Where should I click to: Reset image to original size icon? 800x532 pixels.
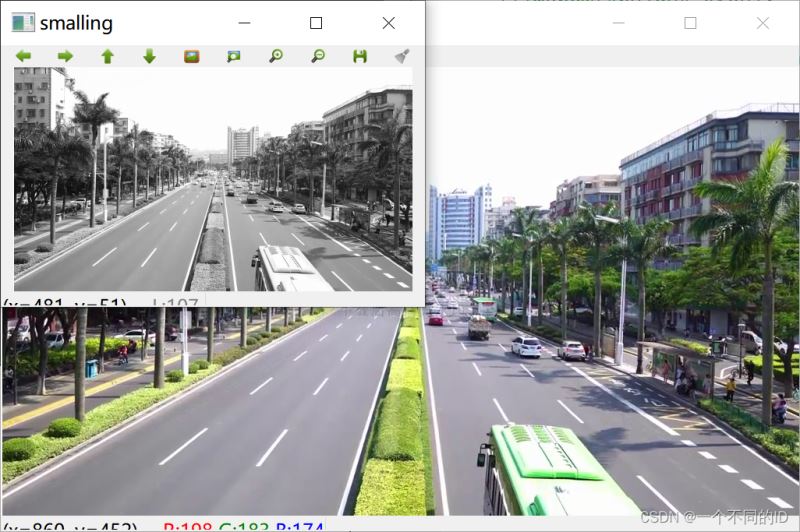pyautogui.click(x=192, y=56)
